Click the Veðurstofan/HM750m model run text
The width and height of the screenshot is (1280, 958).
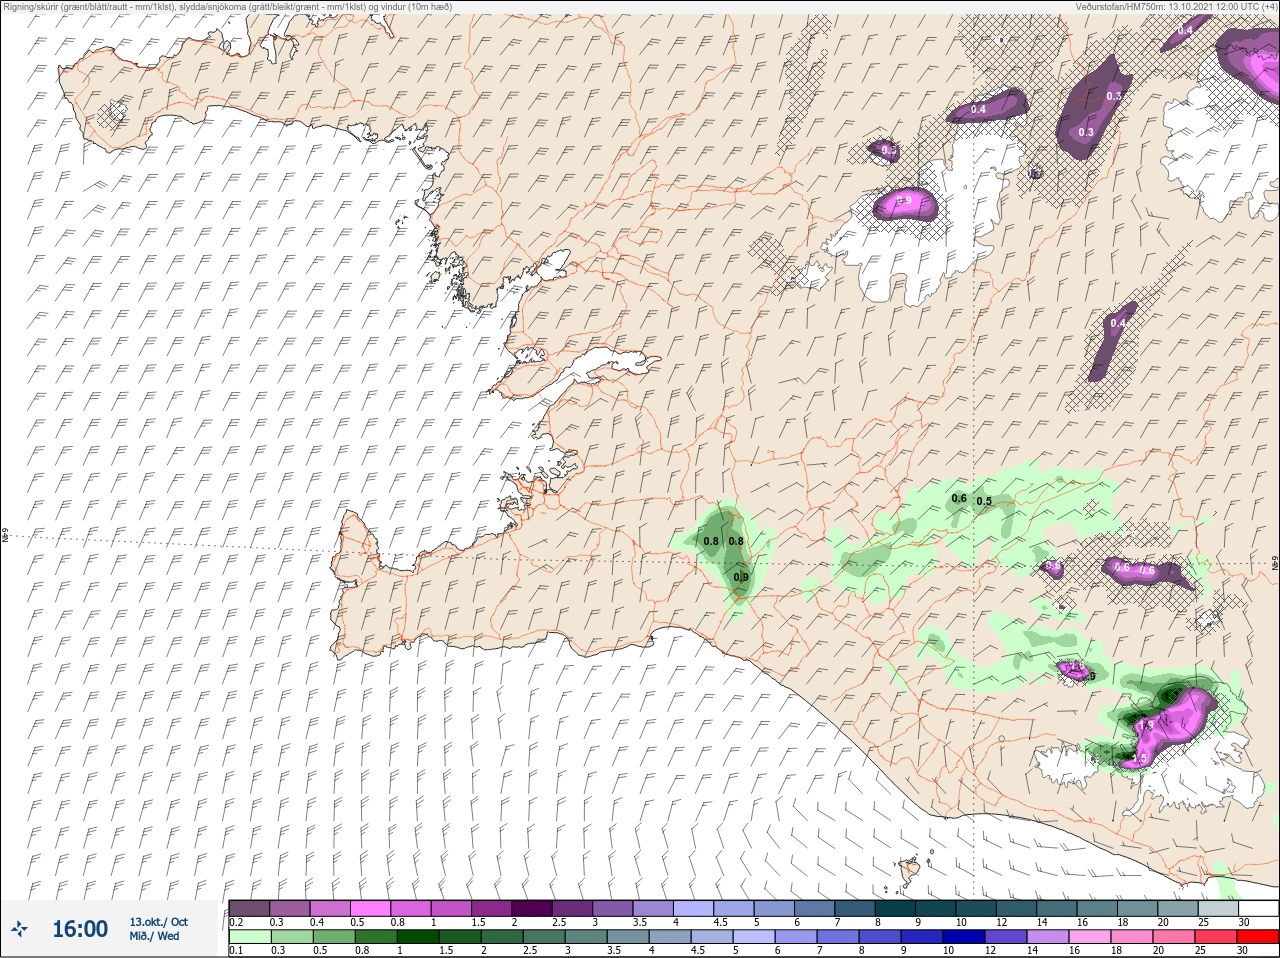tap(1176, 7)
